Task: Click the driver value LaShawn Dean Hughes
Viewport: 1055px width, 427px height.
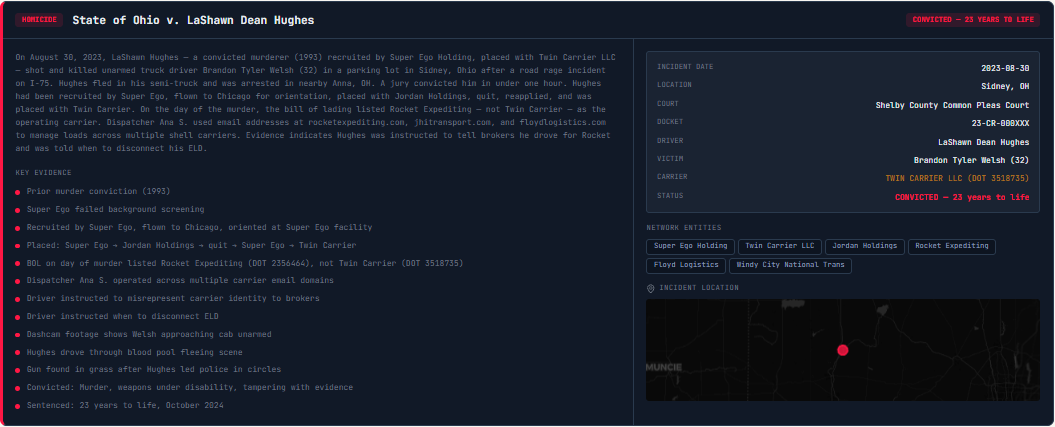Action: pos(984,143)
